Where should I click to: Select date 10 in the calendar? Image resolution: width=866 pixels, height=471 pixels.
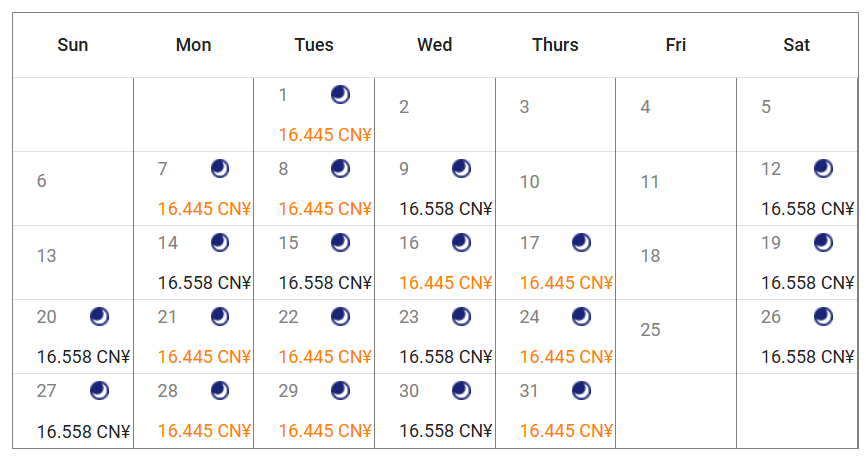point(530,182)
